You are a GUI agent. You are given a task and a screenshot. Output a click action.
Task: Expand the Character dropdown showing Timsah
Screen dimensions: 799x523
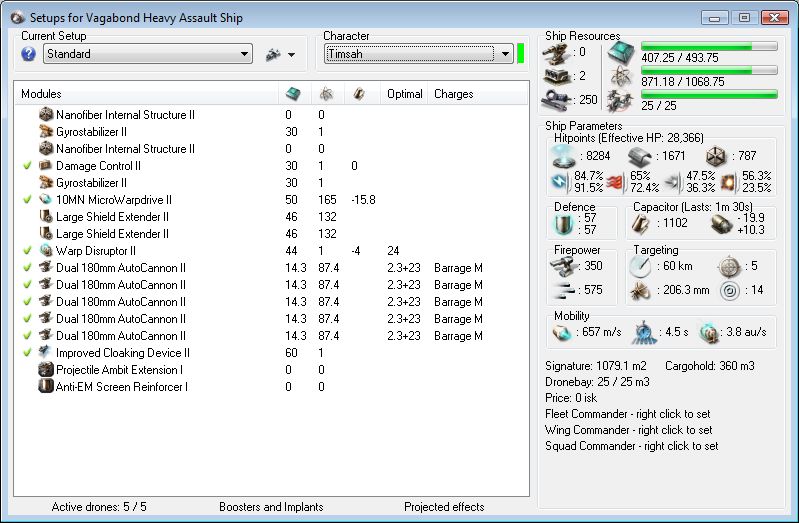[x=419, y=54]
